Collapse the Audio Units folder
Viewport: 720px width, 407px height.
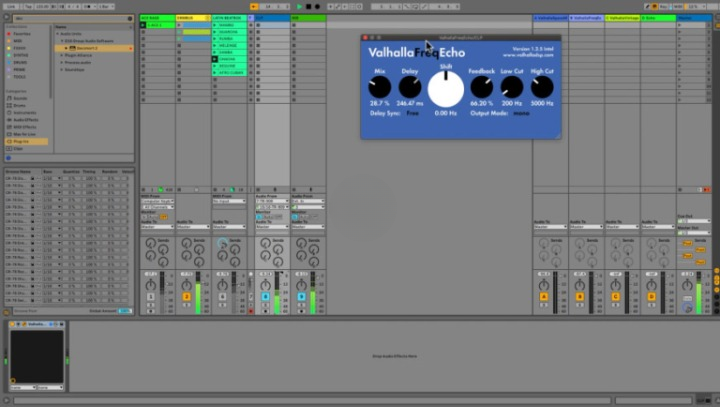point(58,34)
